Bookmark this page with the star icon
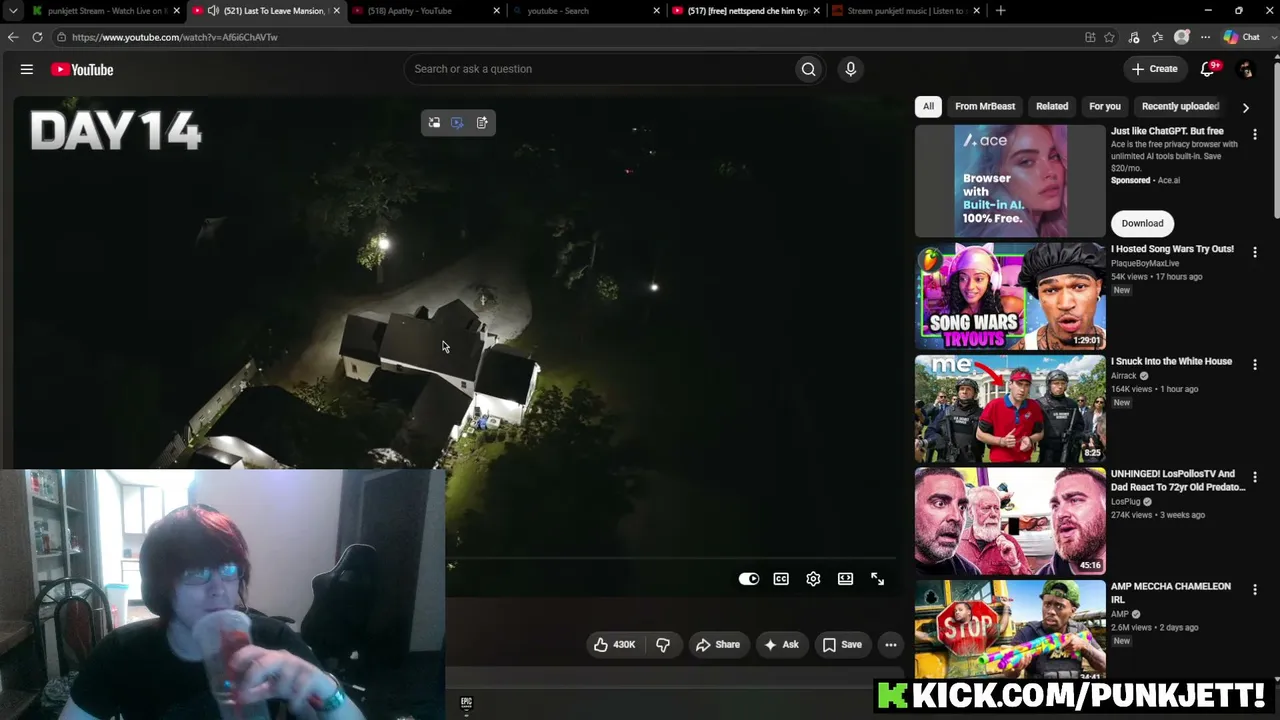This screenshot has width=1280, height=720. pyautogui.click(x=1109, y=37)
